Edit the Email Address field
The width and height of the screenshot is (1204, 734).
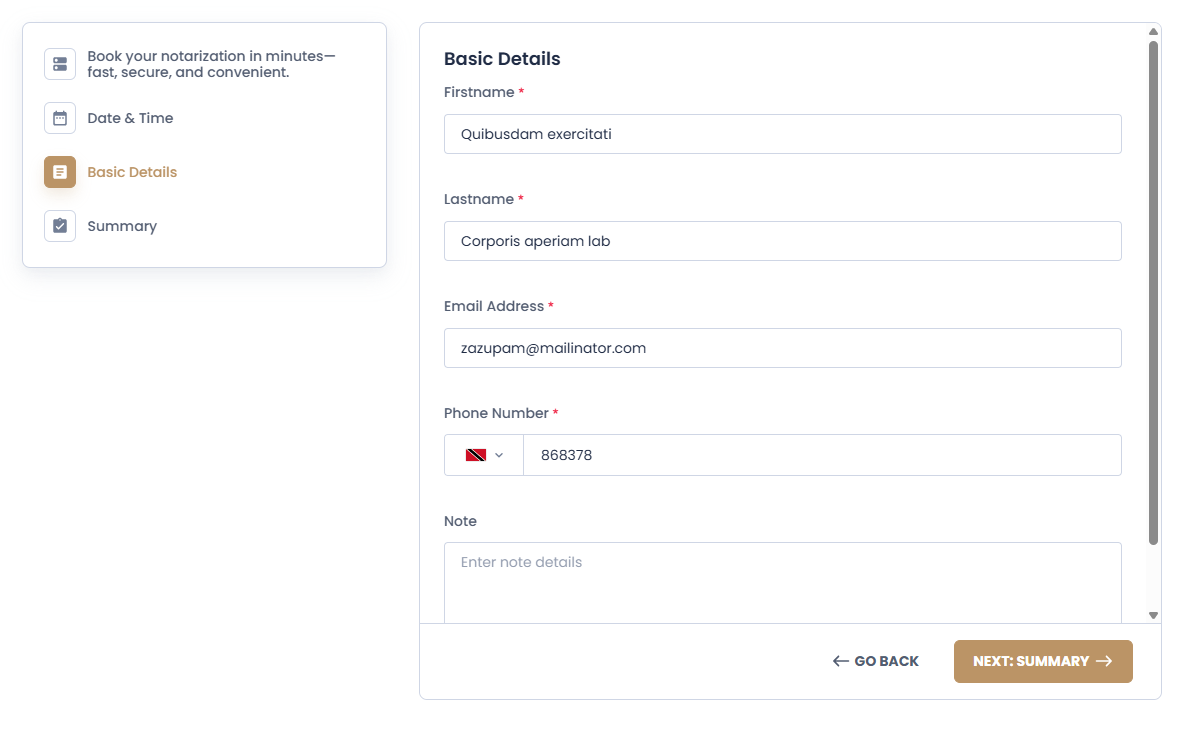pos(782,348)
